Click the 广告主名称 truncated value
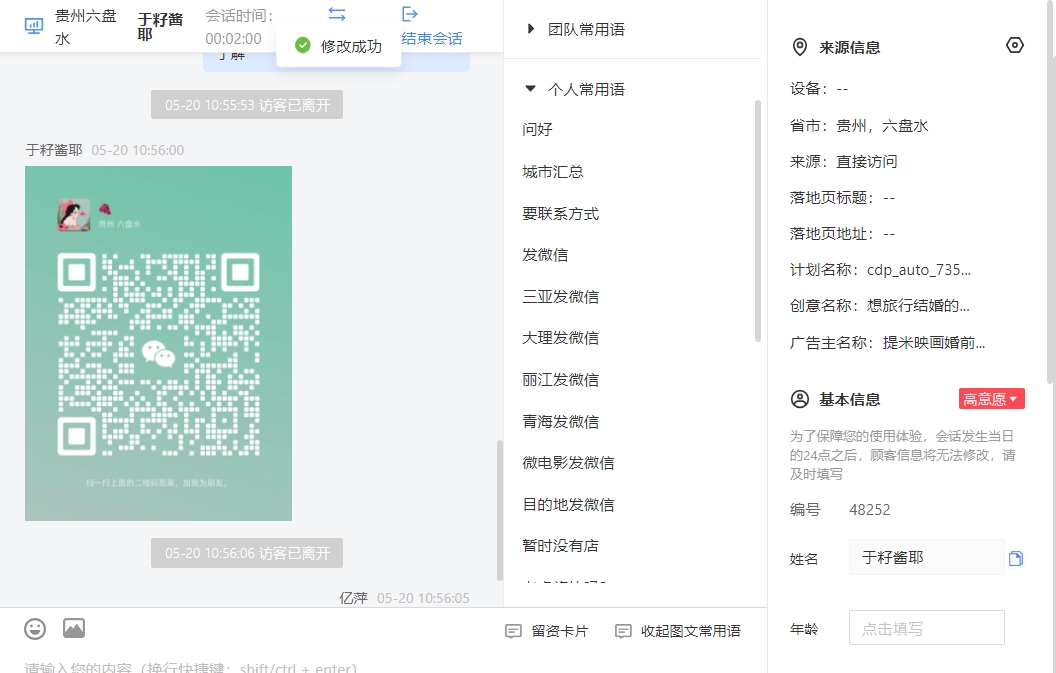 [x=934, y=343]
